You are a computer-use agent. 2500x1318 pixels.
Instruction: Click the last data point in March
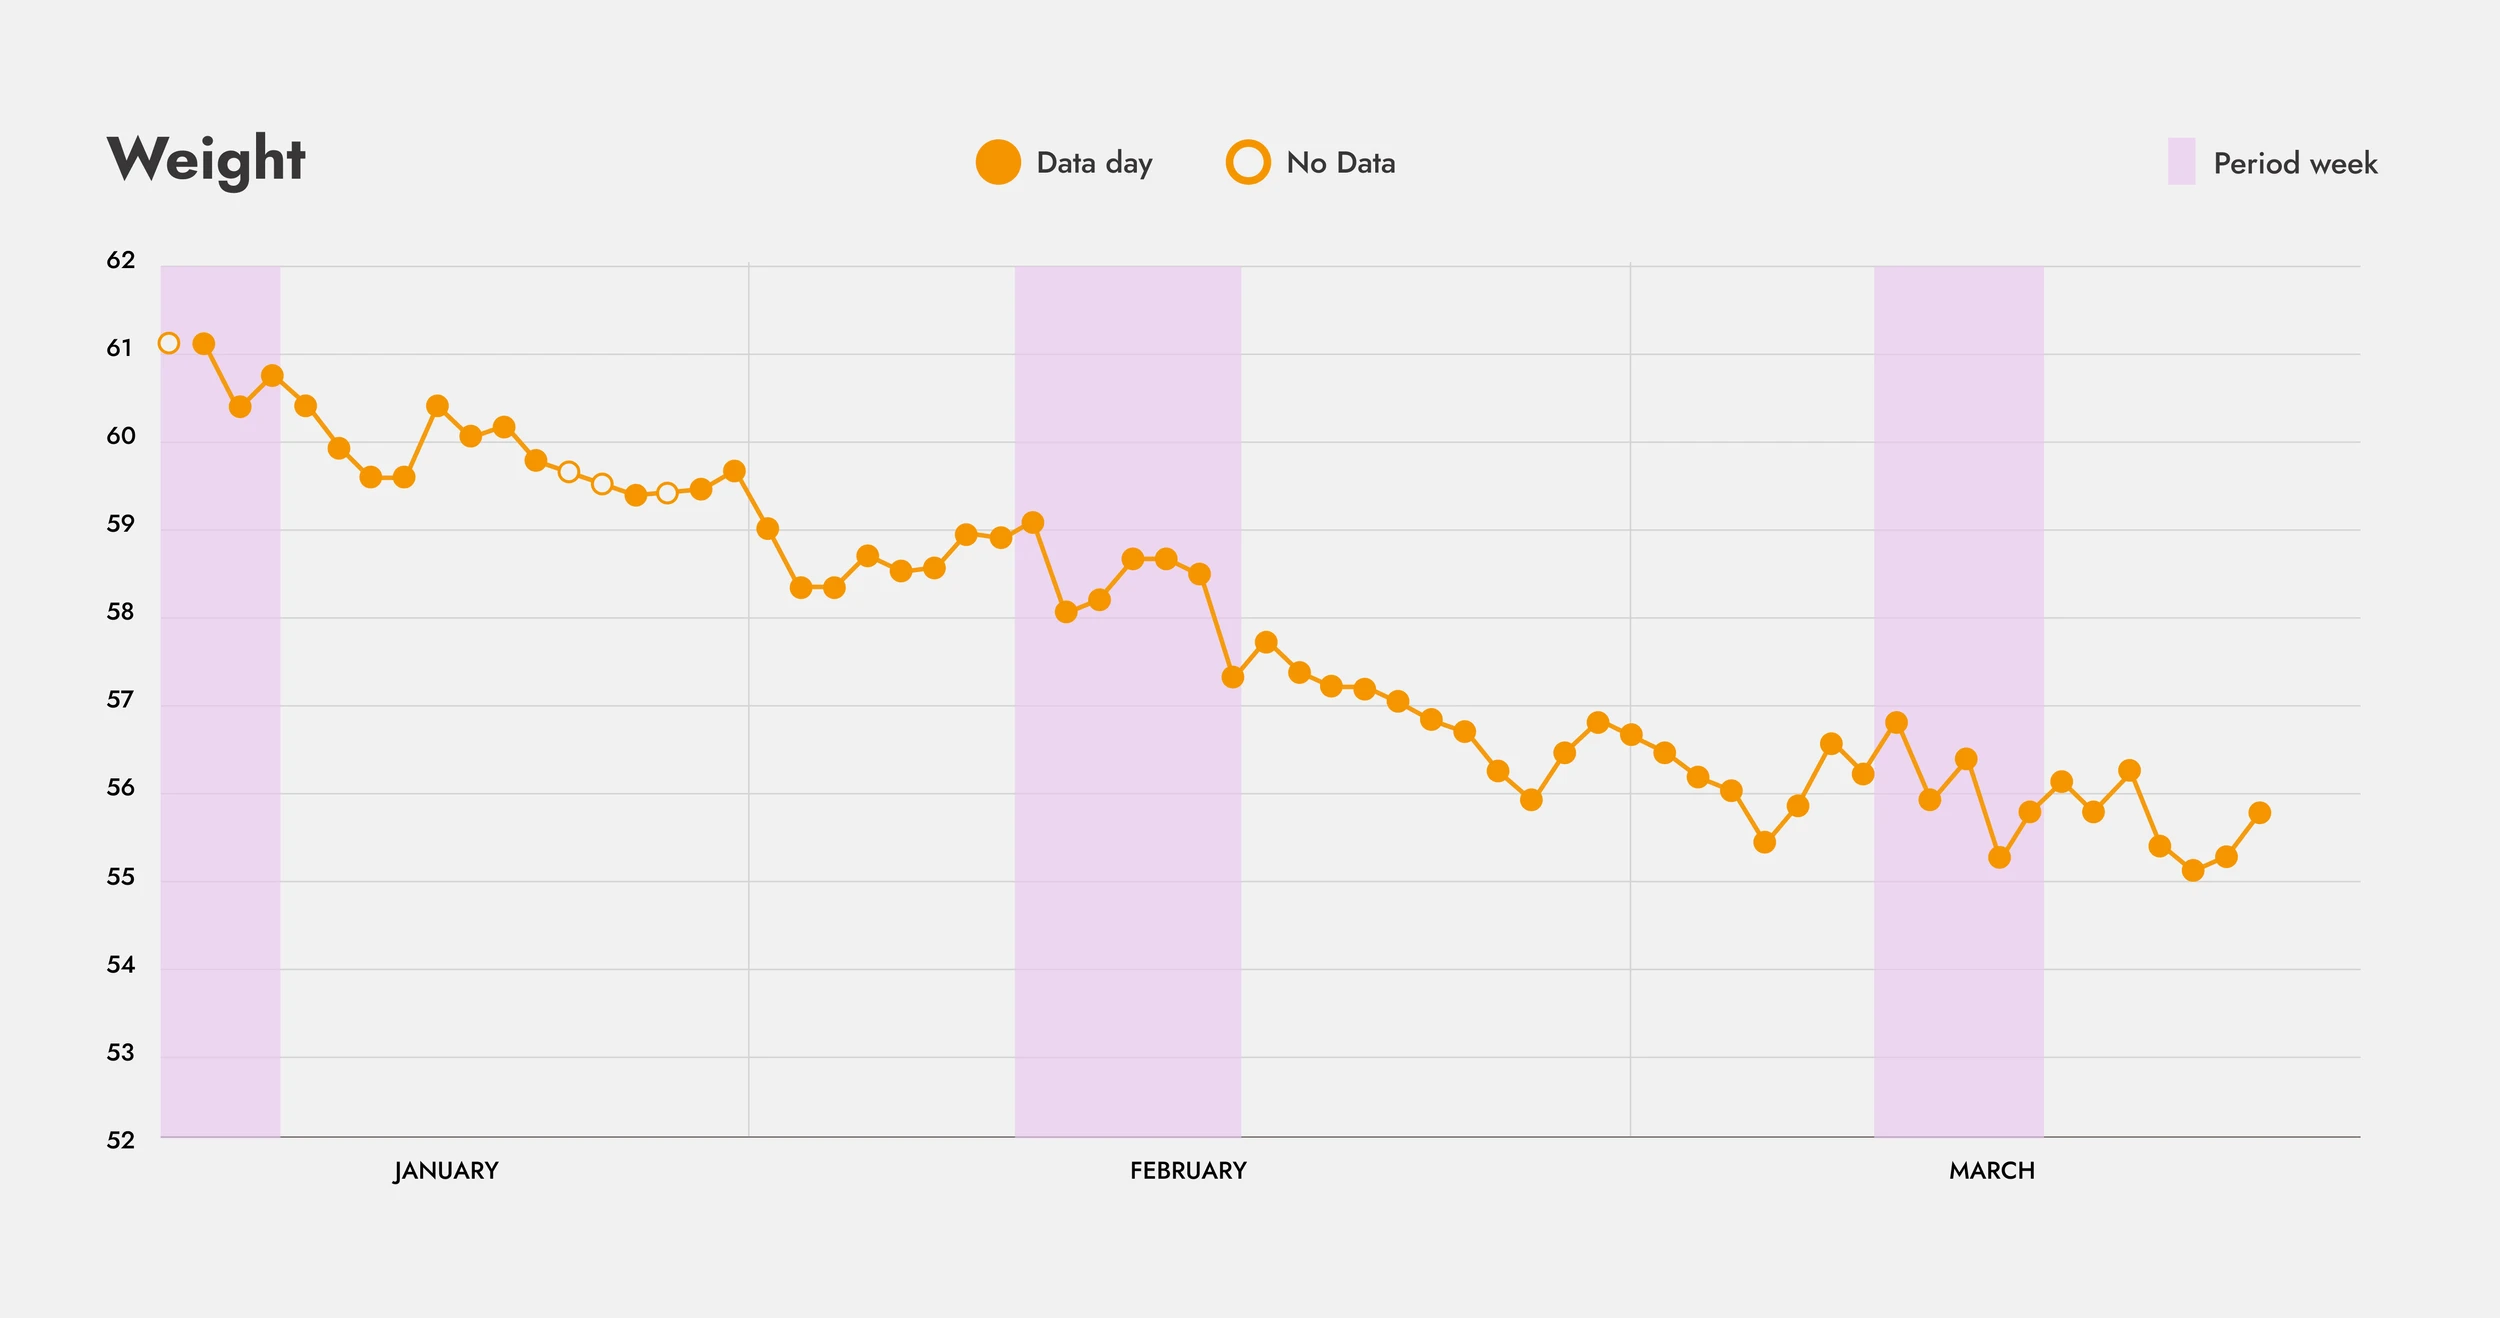(x=2259, y=813)
